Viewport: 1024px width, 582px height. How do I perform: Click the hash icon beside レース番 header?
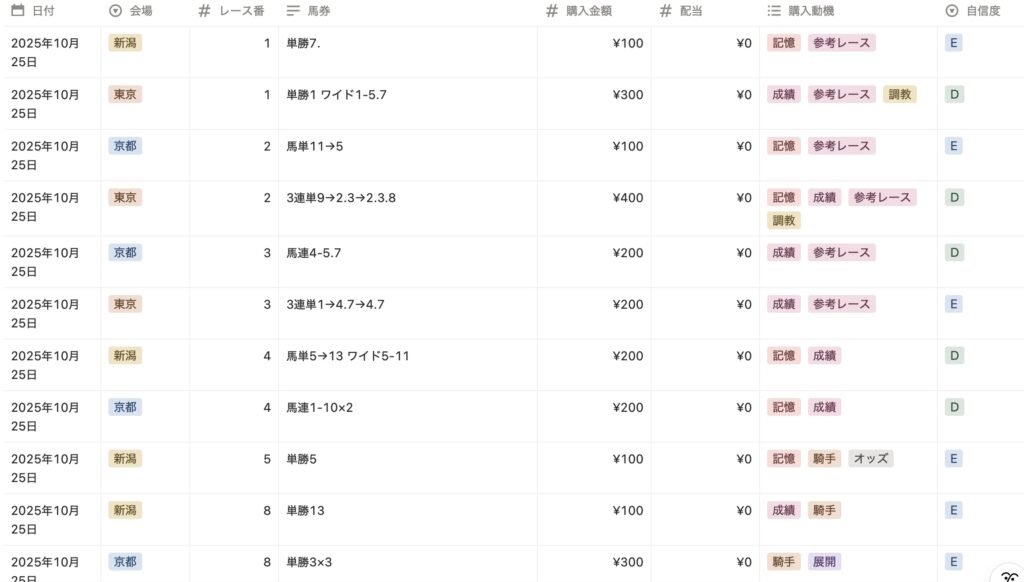pyautogui.click(x=204, y=11)
